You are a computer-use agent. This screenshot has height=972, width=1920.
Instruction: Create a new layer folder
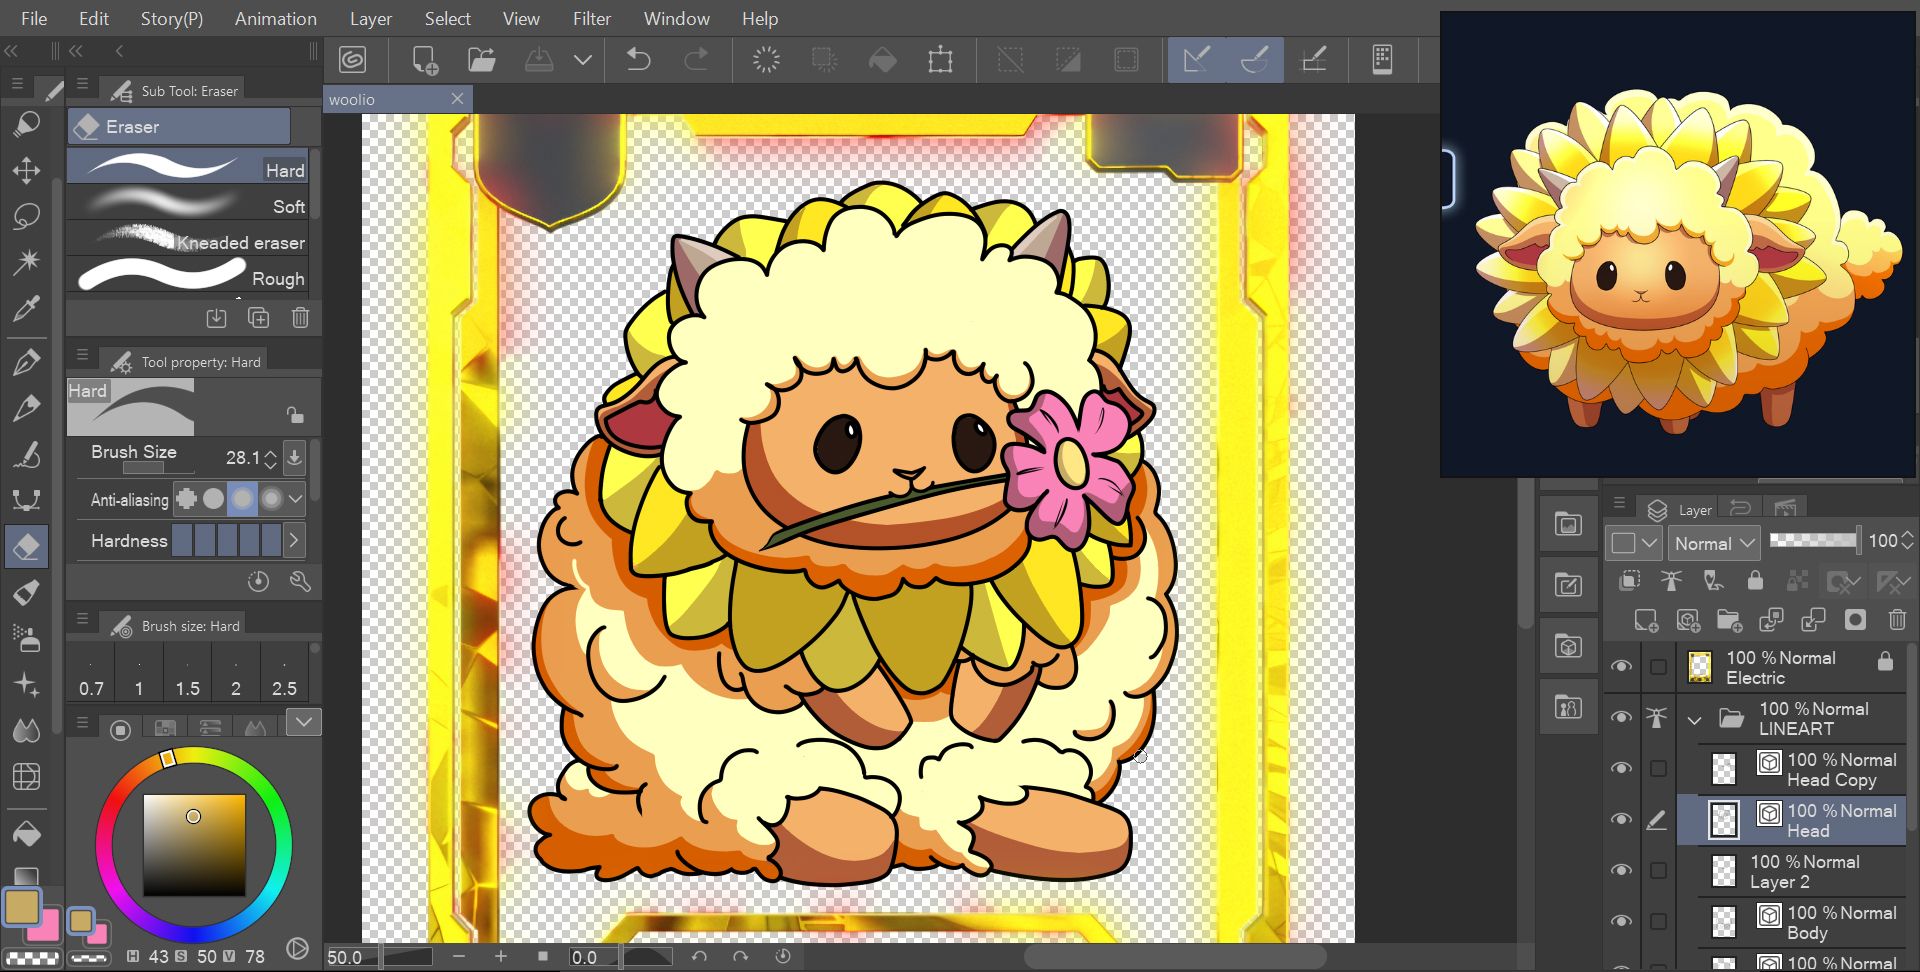pos(1729,620)
